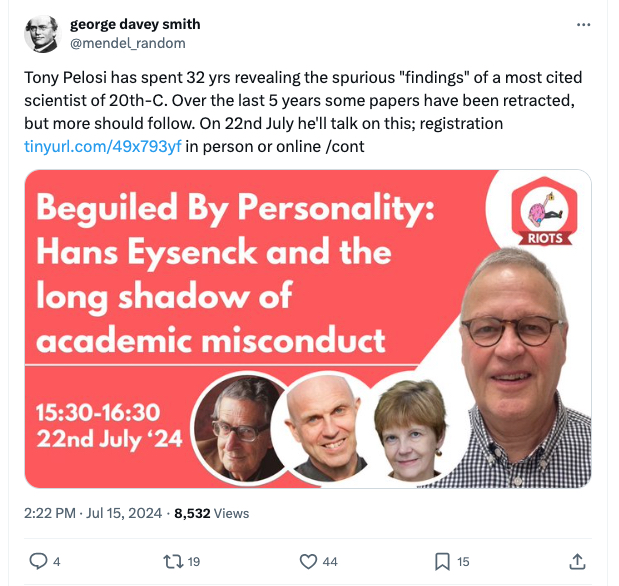The image size is (619, 586).
Task: Click the bookmark count 15
Action: click(463, 562)
